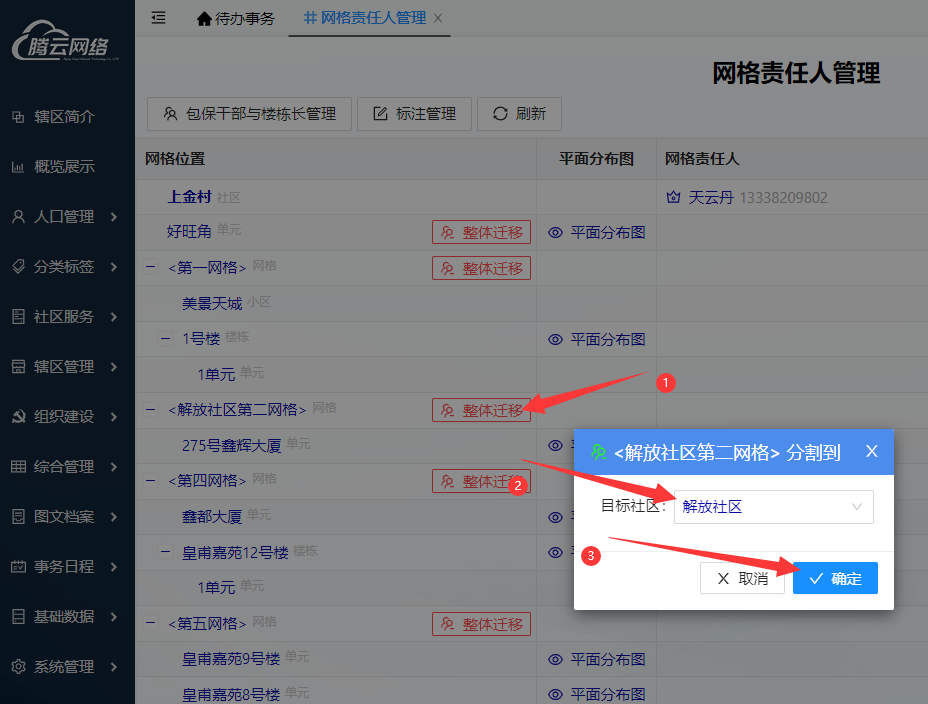Click 整体迁移 for <解放社区第二网格>
This screenshot has width=928, height=704.
481,410
